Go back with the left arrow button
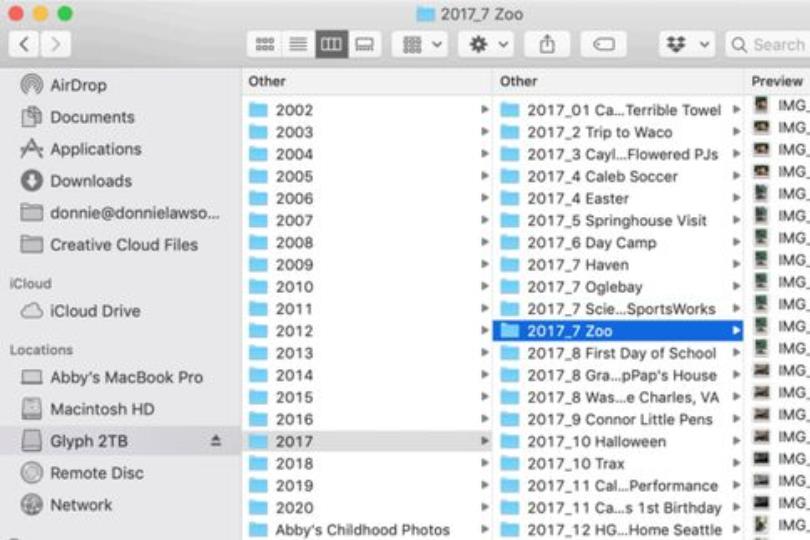This screenshot has width=810, height=540. pyautogui.click(x=24, y=44)
